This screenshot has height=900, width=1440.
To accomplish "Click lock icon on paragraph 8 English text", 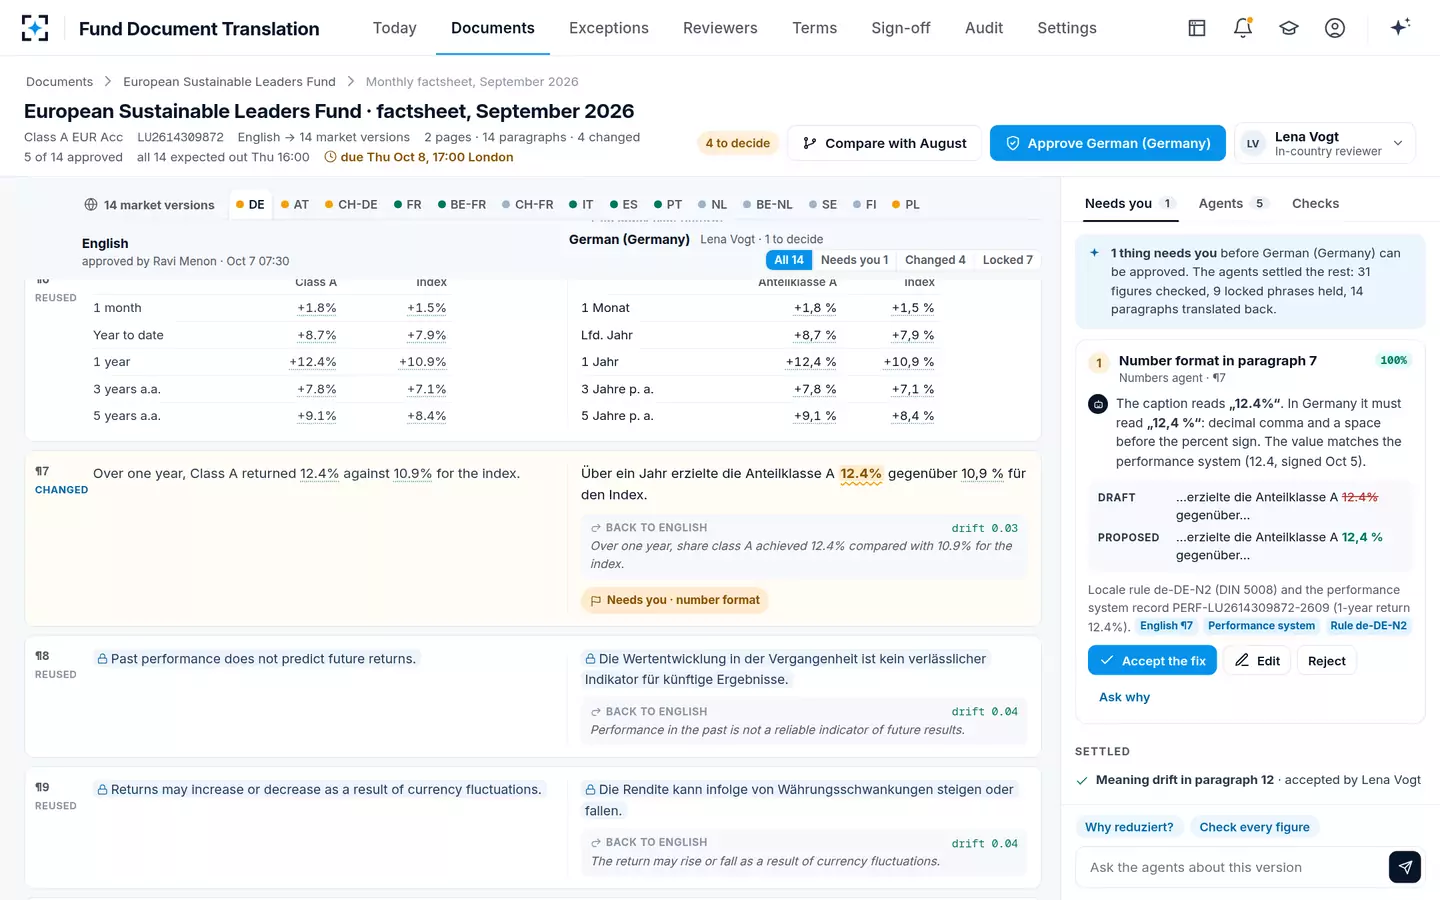I will (x=102, y=659).
